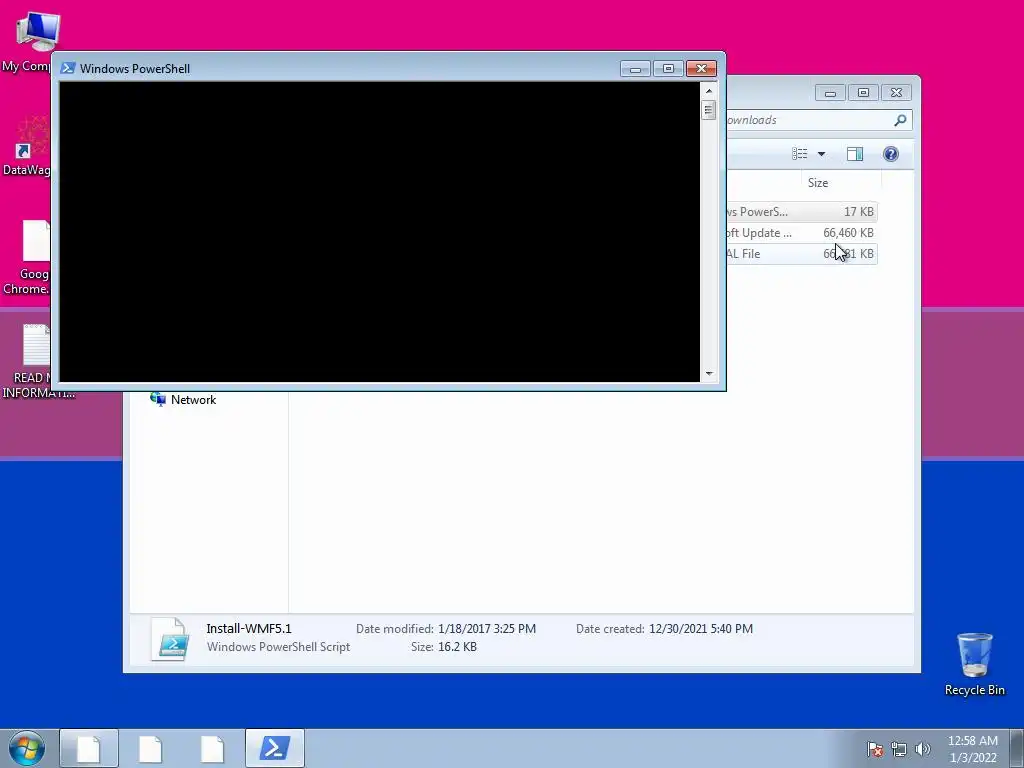Select the AL File row in Explorer
This screenshot has width=1024, height=768.
[801, 253]
